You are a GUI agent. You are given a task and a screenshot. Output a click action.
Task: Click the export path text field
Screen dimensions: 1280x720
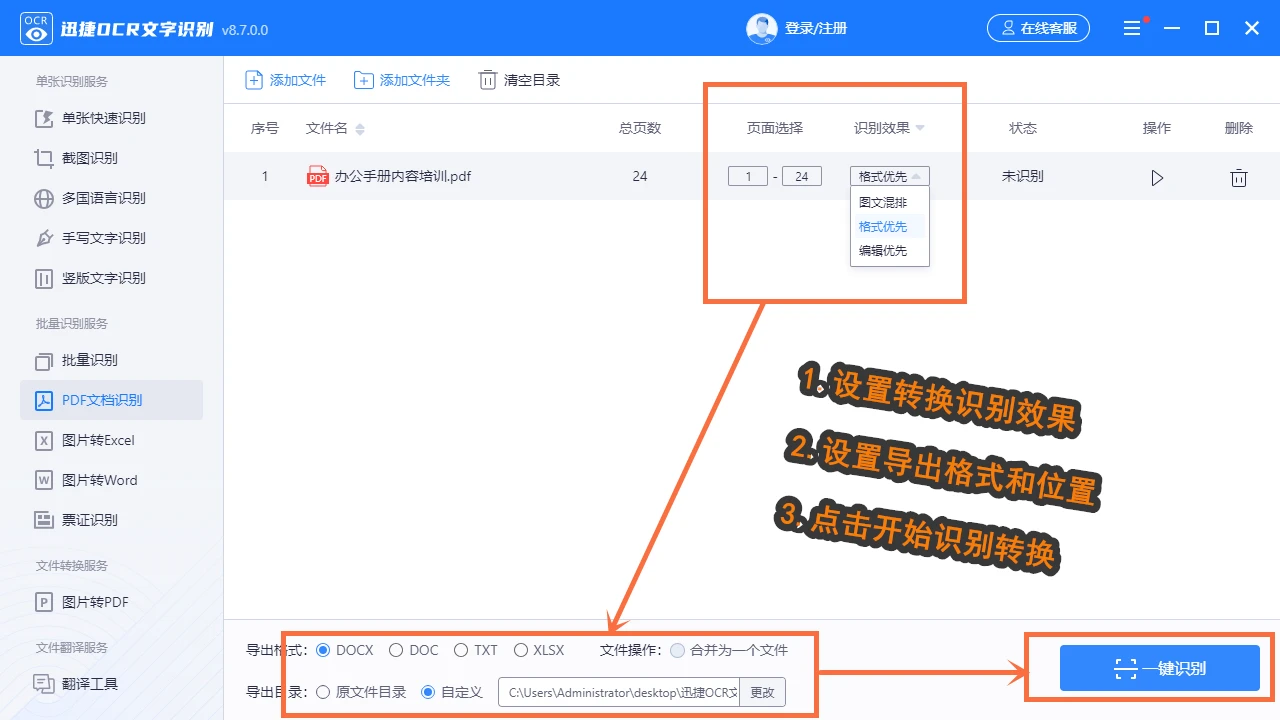click(619, 692)
